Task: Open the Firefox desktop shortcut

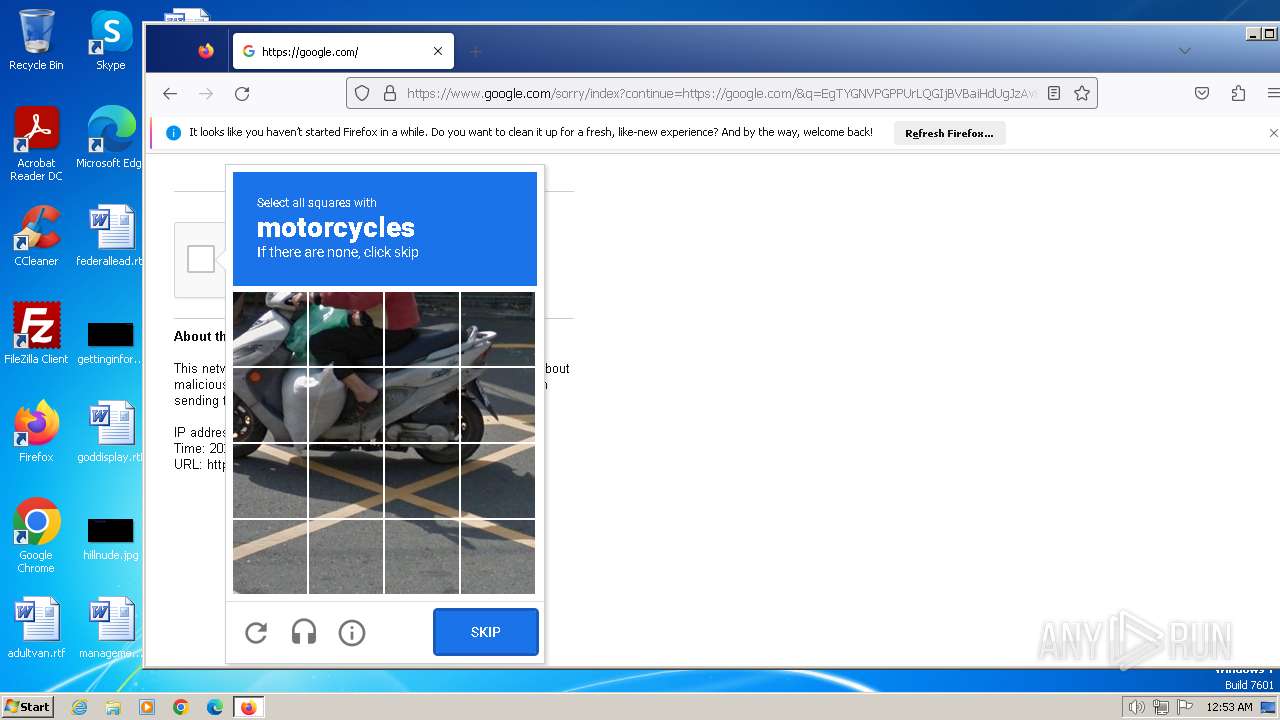Action: pyautogui.click(x=36, y=432)
